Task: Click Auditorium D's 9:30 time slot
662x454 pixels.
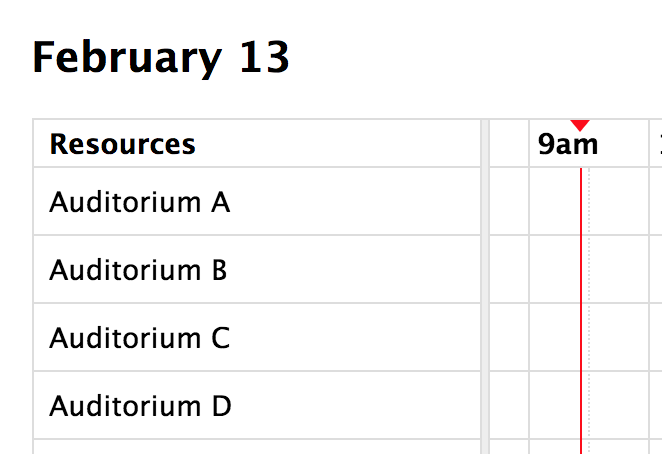Action: 620,406
